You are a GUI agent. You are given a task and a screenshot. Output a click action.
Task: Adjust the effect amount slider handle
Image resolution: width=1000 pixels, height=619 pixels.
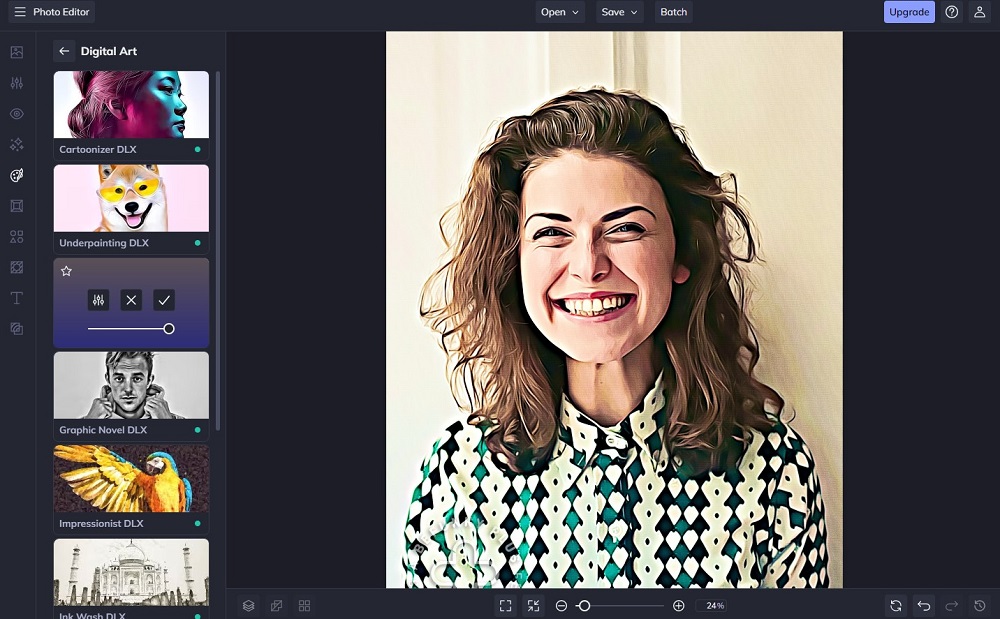(168, 329)
